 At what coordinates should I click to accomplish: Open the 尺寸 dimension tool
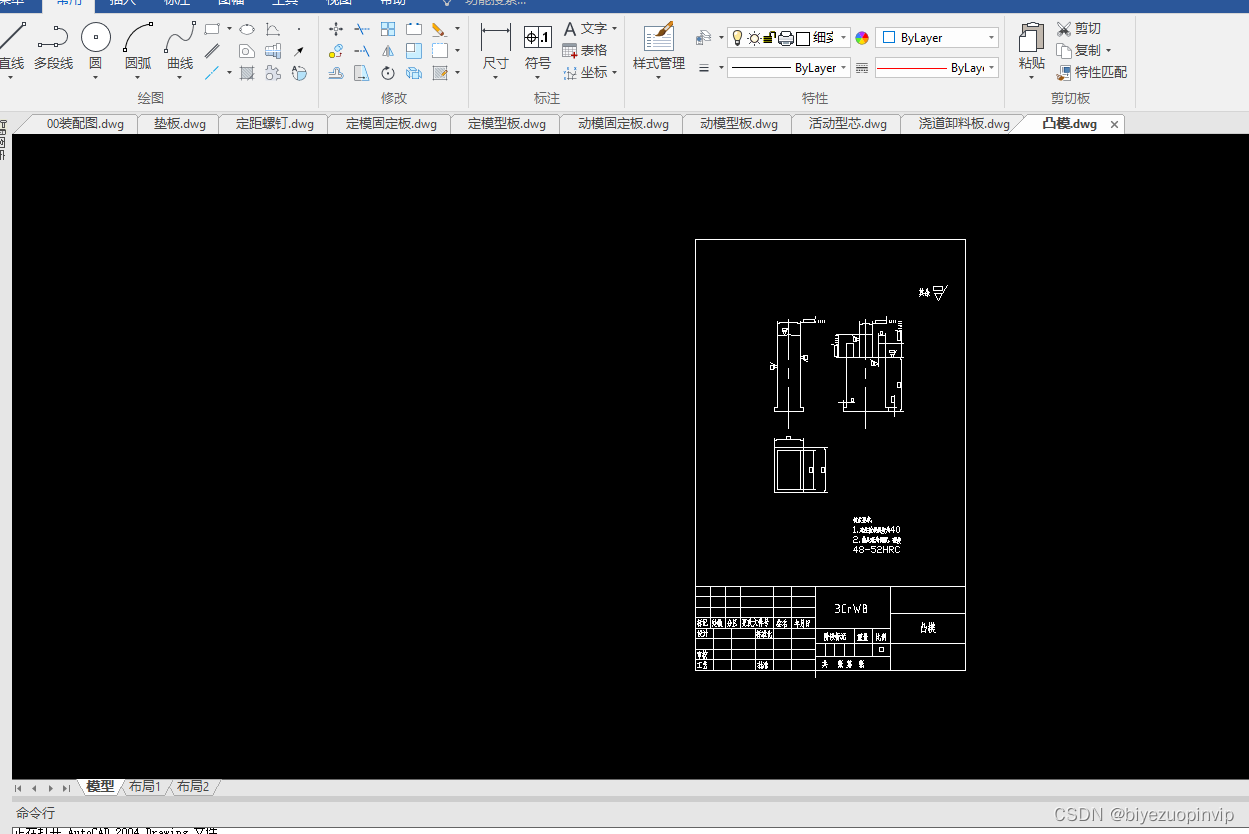point(496,47)
